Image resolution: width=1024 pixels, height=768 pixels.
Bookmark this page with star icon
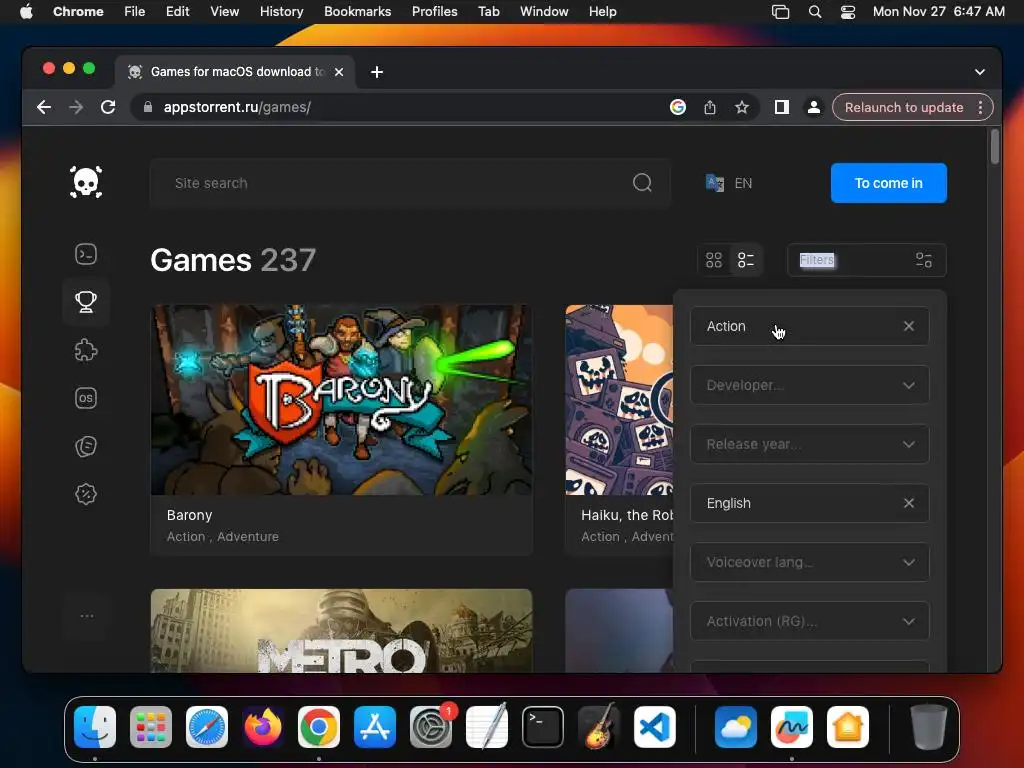[741, 107]
